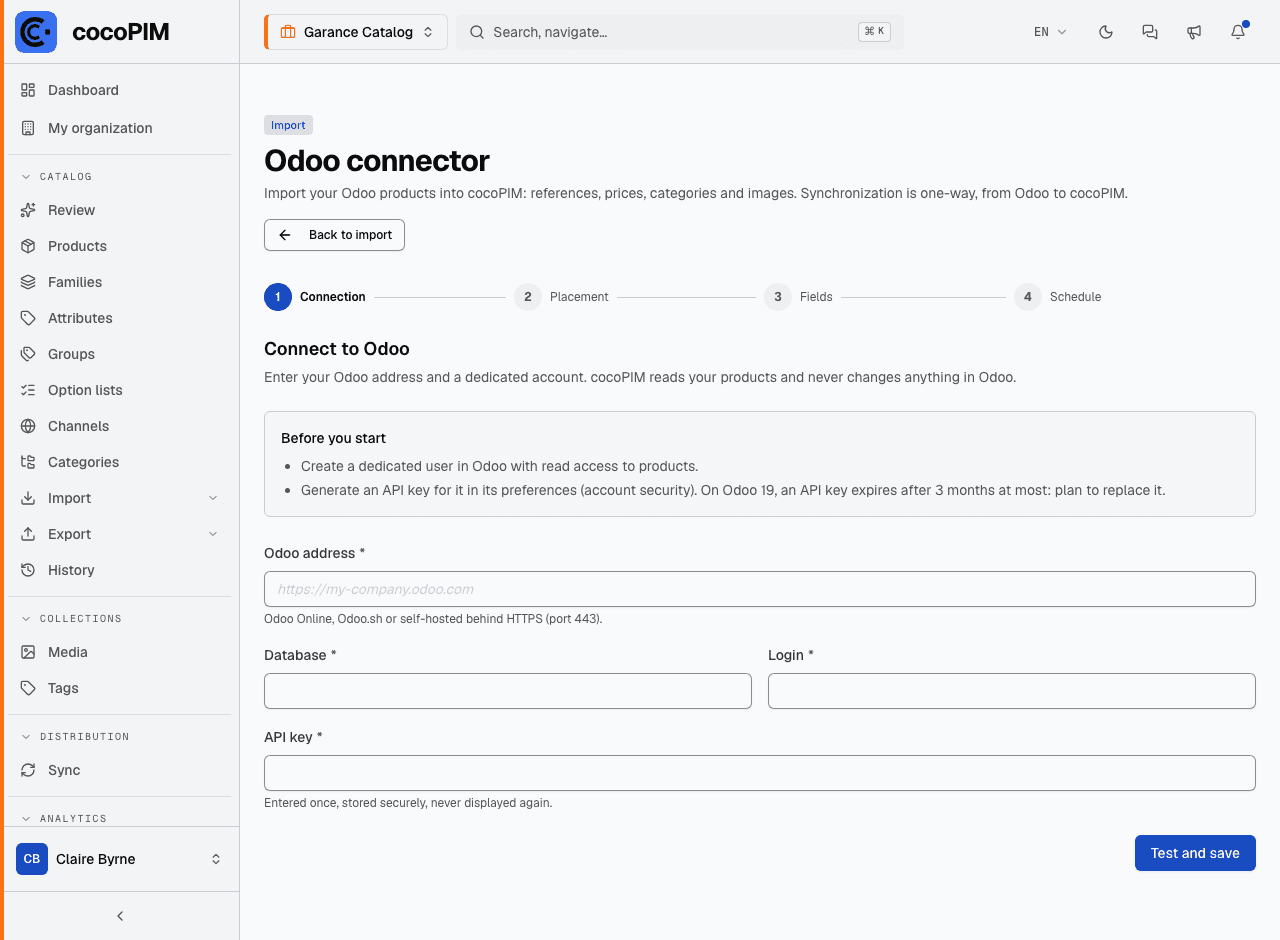Collapse the sidebar with the arrow
The image size is (1280, 940).
click(120, 916)
